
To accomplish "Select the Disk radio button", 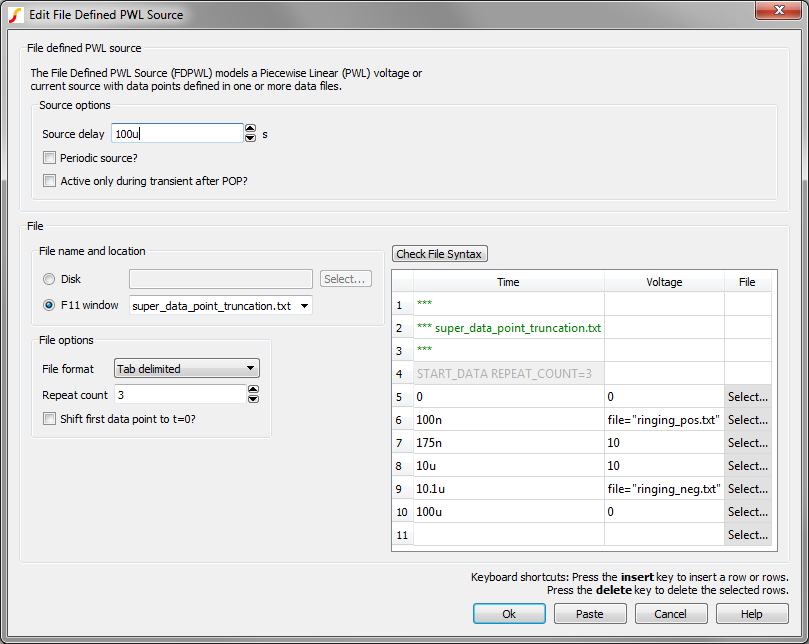I will [x=49, y=280].
